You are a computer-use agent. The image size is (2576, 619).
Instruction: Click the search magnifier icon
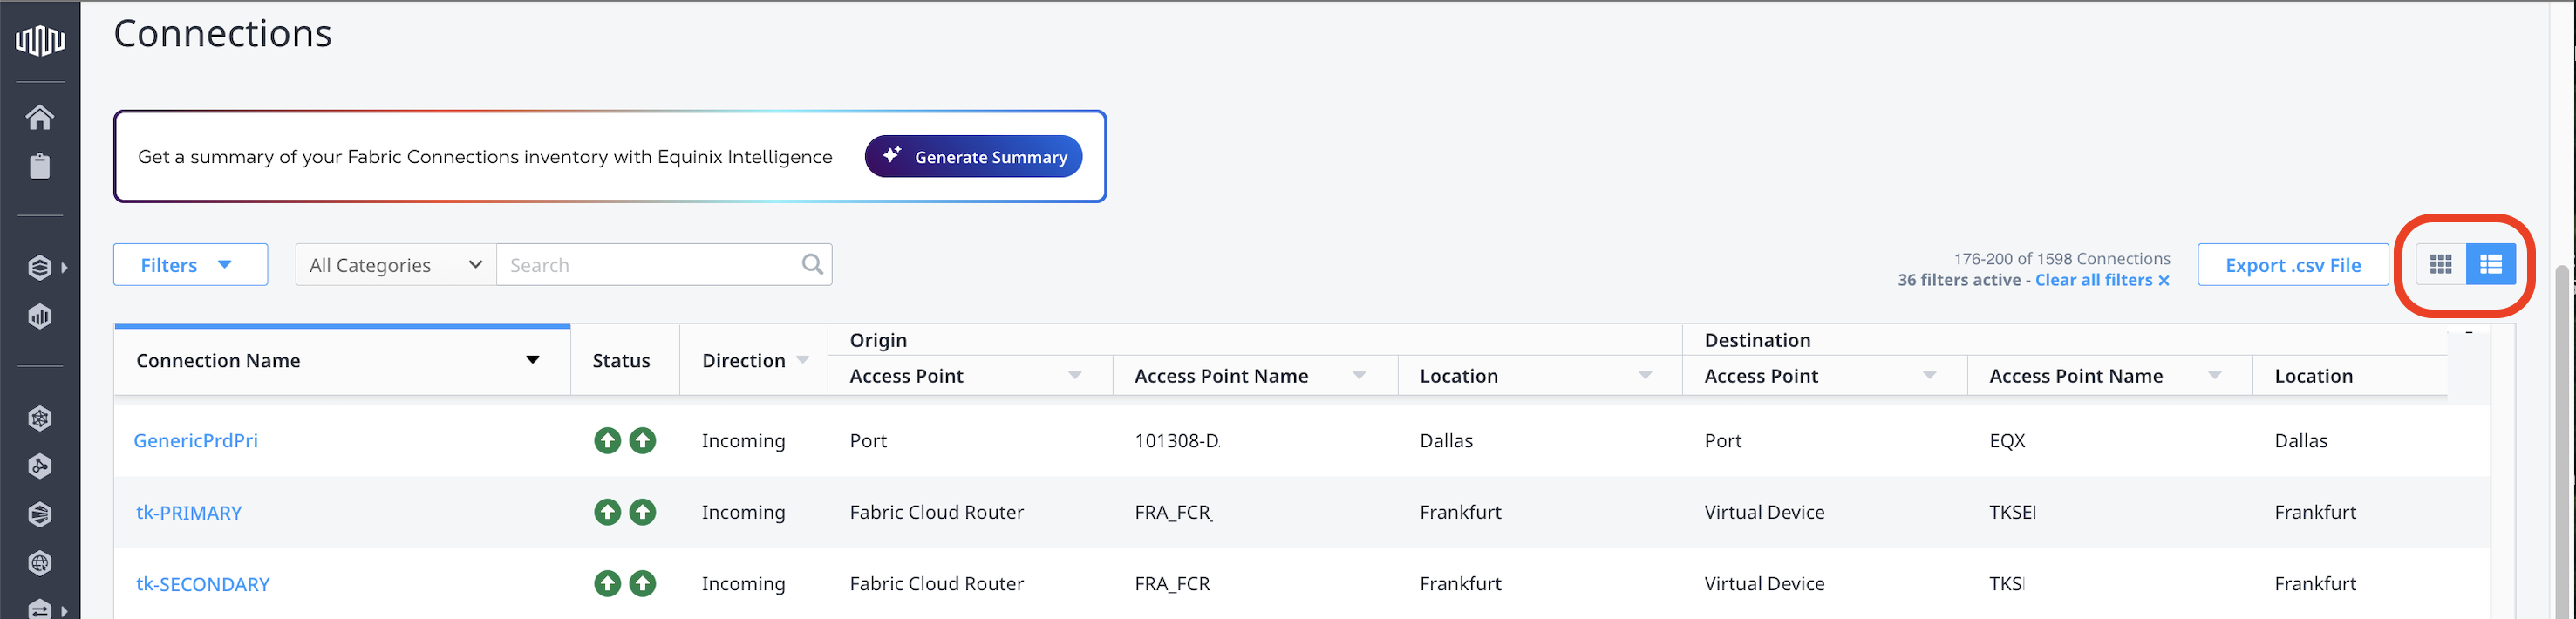[812, 265]
